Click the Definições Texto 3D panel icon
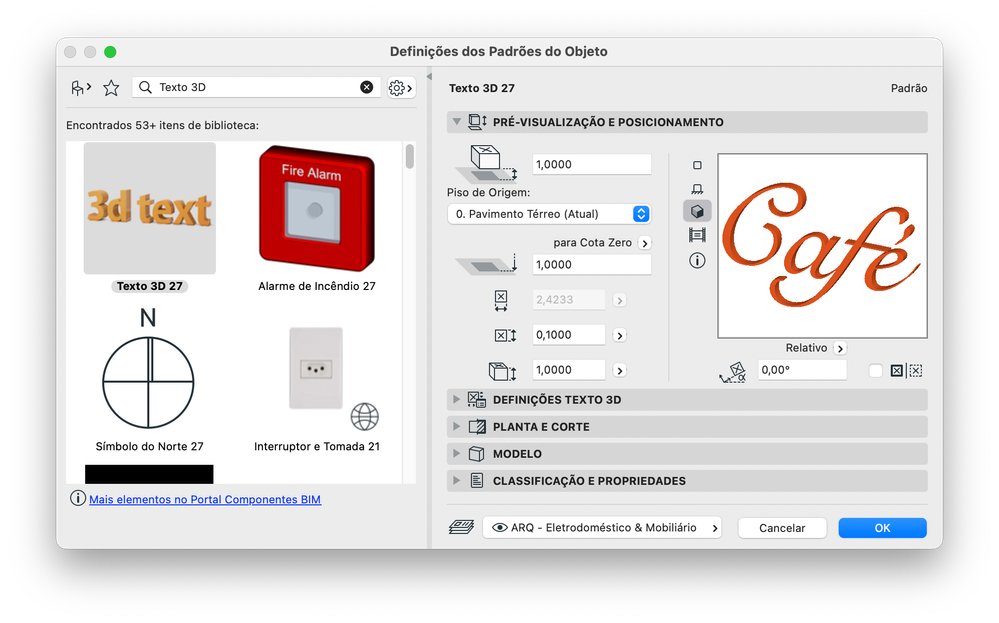This screenshot has height=623, width=999. (x=477, y=399)
